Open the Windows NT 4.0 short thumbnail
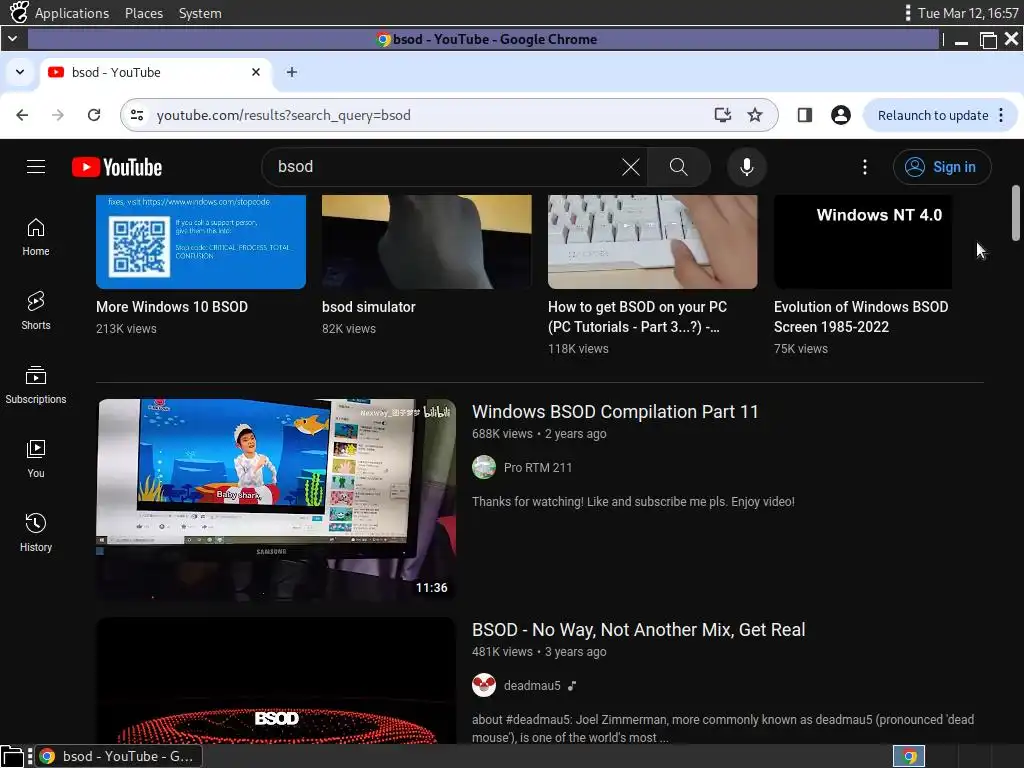The width and height of the screenshot is (1024, 768). click(x=863, y=242)
